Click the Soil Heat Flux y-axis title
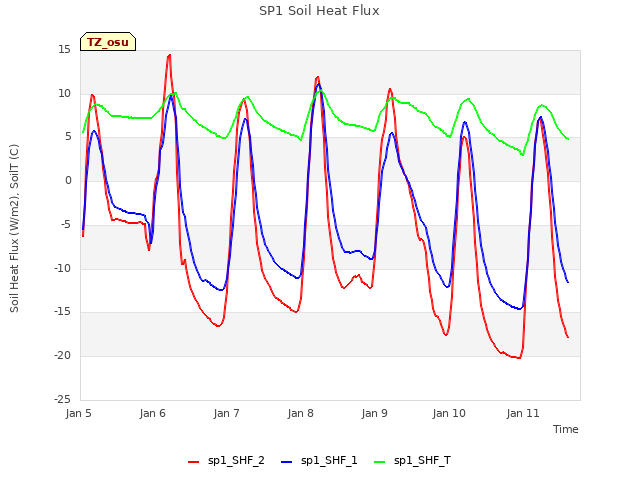The width and height of the screenshot is (640, 480). (14, 229)
